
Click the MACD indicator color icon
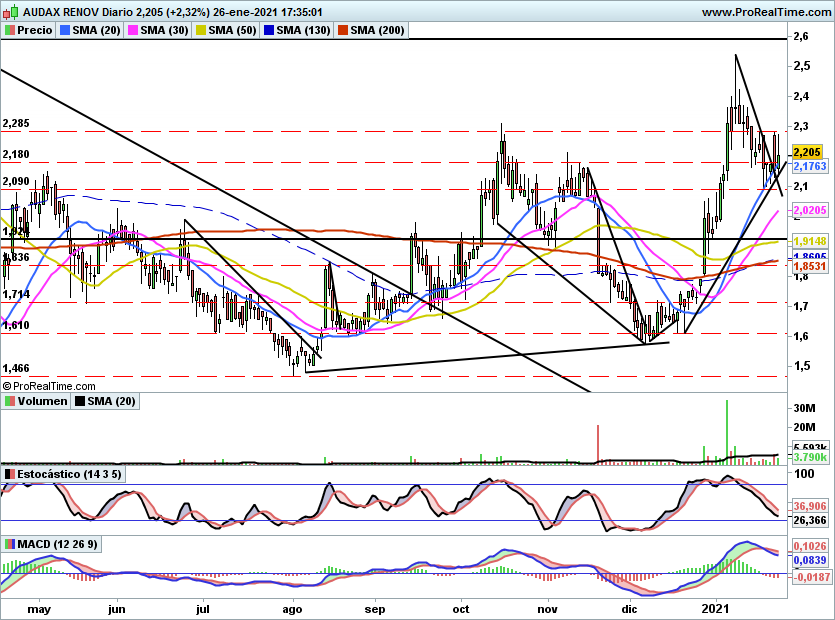pyautogui.click(x=10, y=544)
